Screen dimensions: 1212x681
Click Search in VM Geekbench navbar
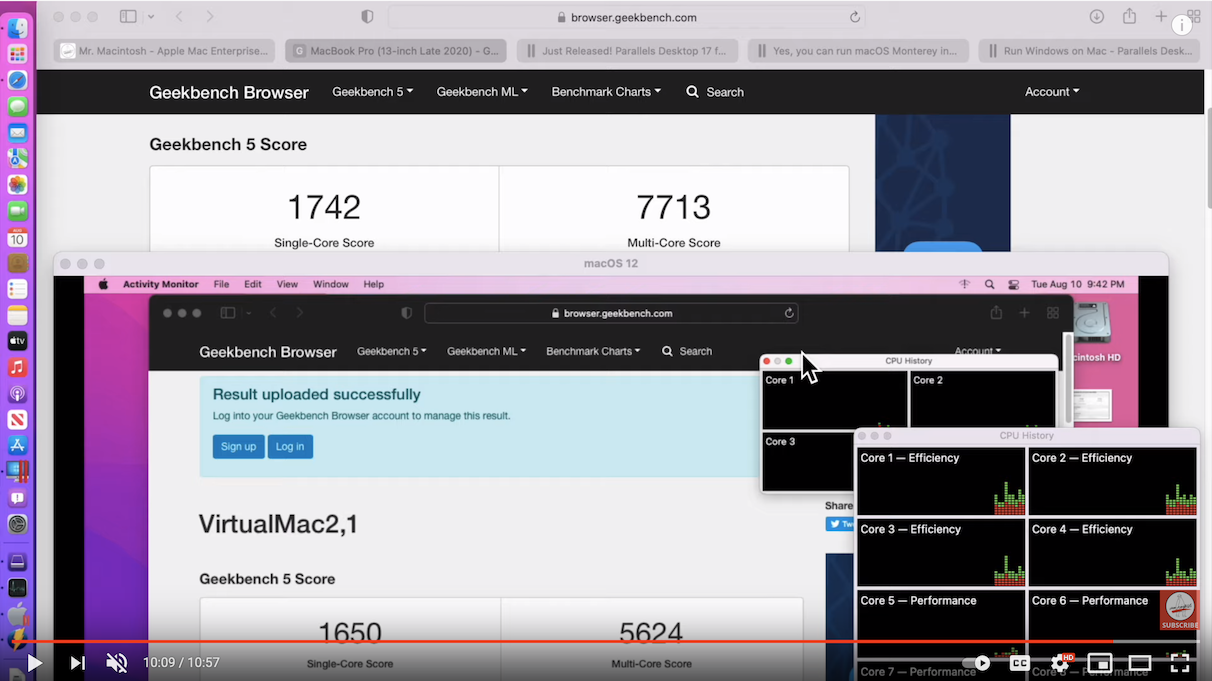[x=687, y=352]
